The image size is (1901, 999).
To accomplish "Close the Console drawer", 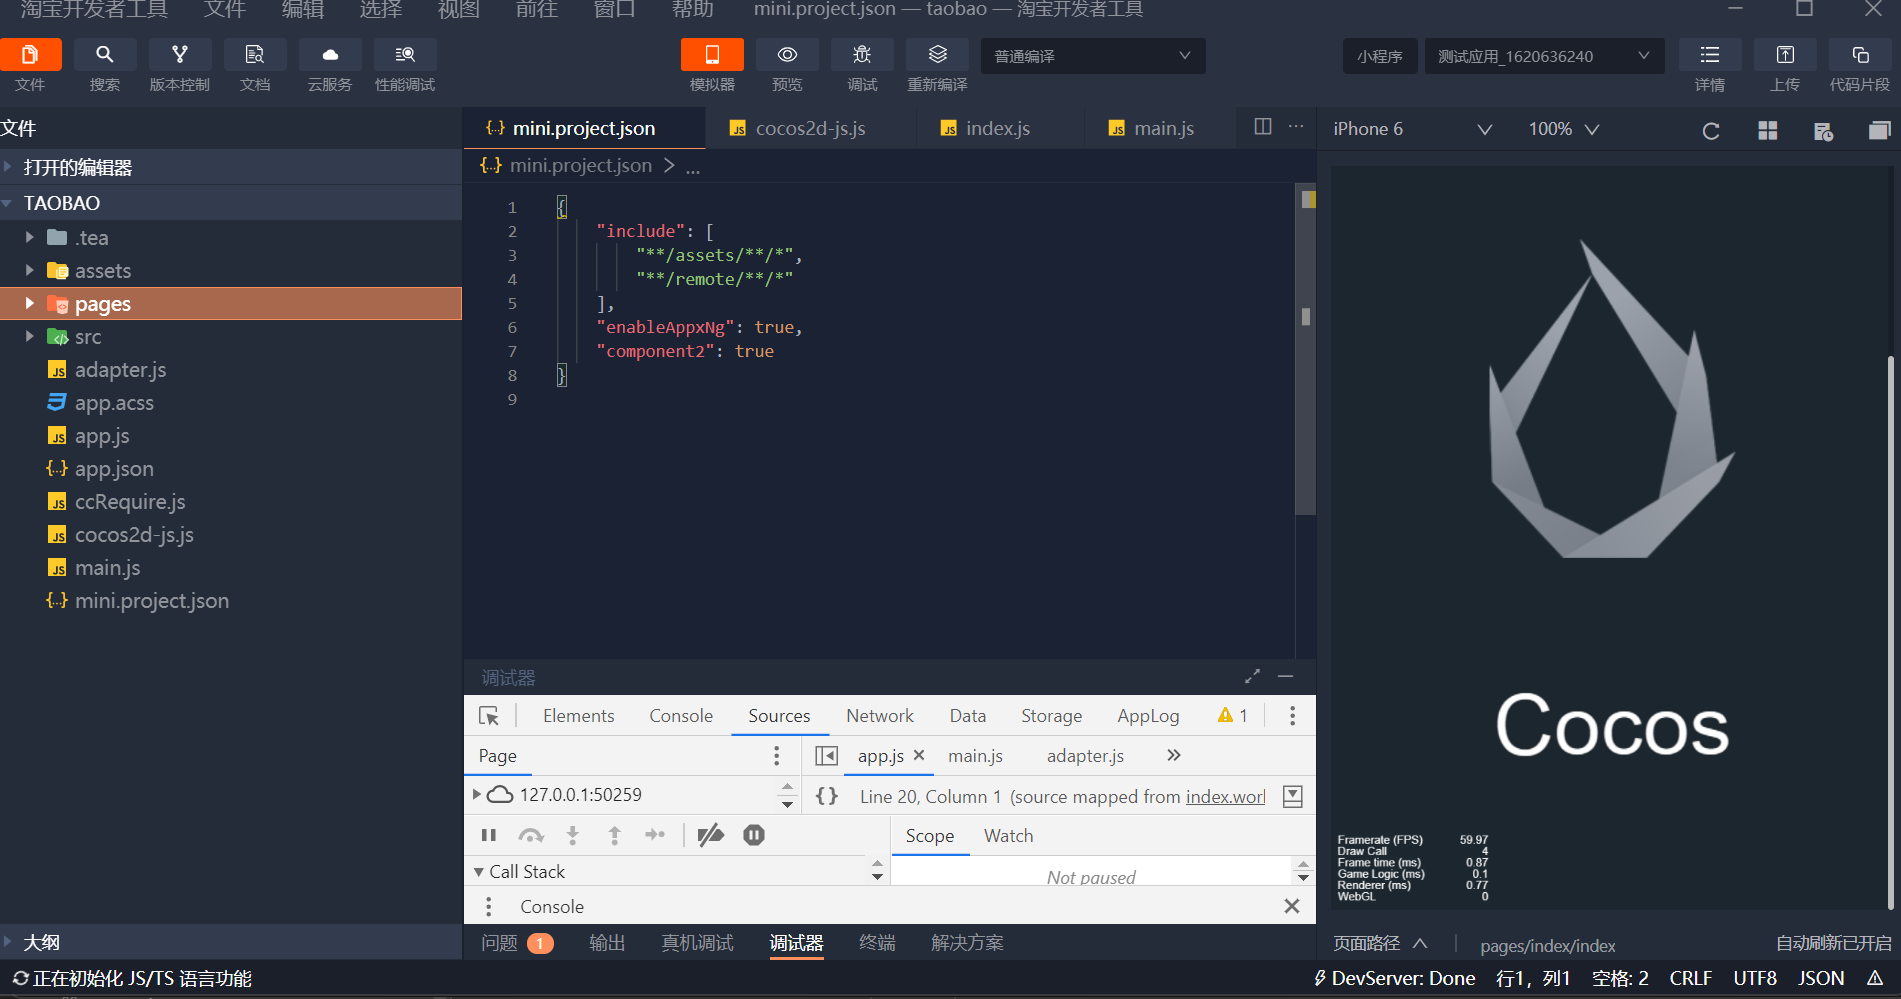I will (x=1292, y=906).
